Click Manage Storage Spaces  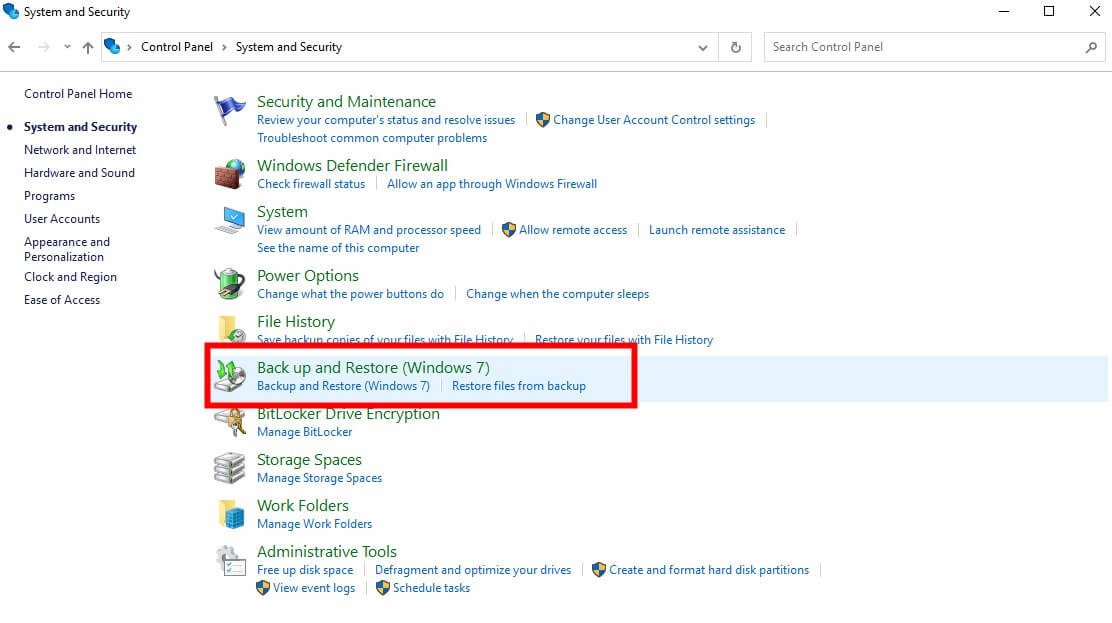319,478
